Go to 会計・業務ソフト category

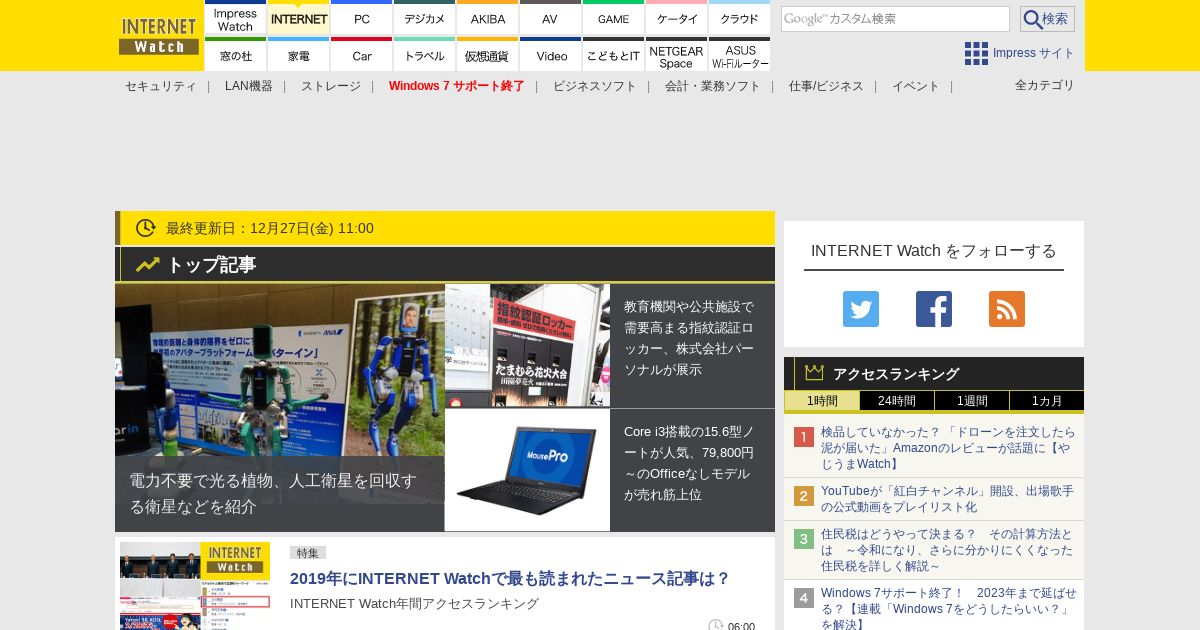[713, 86]
